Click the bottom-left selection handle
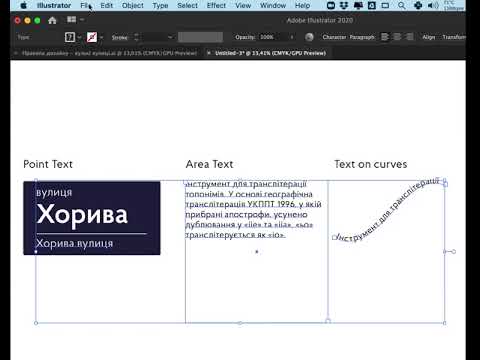The width and height of the screenshot is (480, 360). [x=36, y=323]
